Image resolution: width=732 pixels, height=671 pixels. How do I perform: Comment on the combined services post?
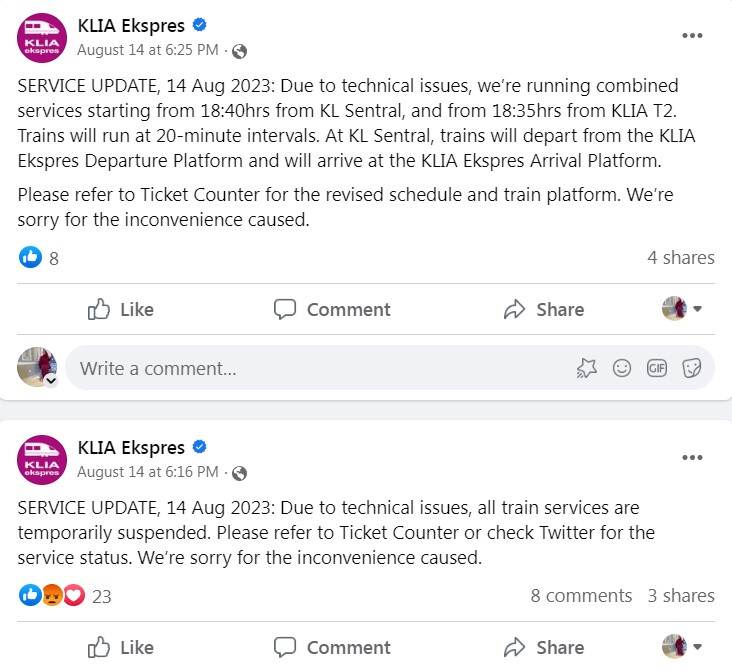(333, 310)
